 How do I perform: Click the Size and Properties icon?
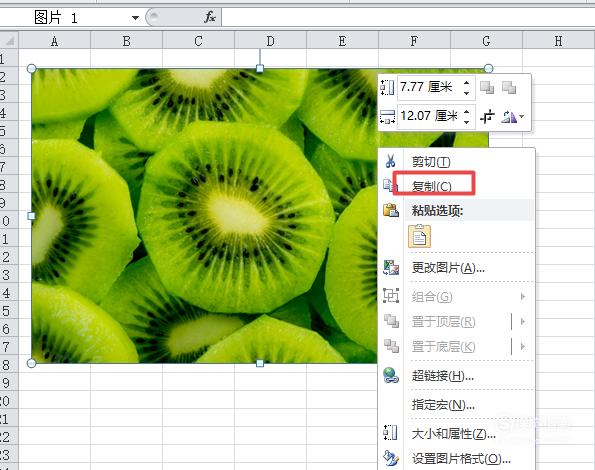click(x=390, y=433)
